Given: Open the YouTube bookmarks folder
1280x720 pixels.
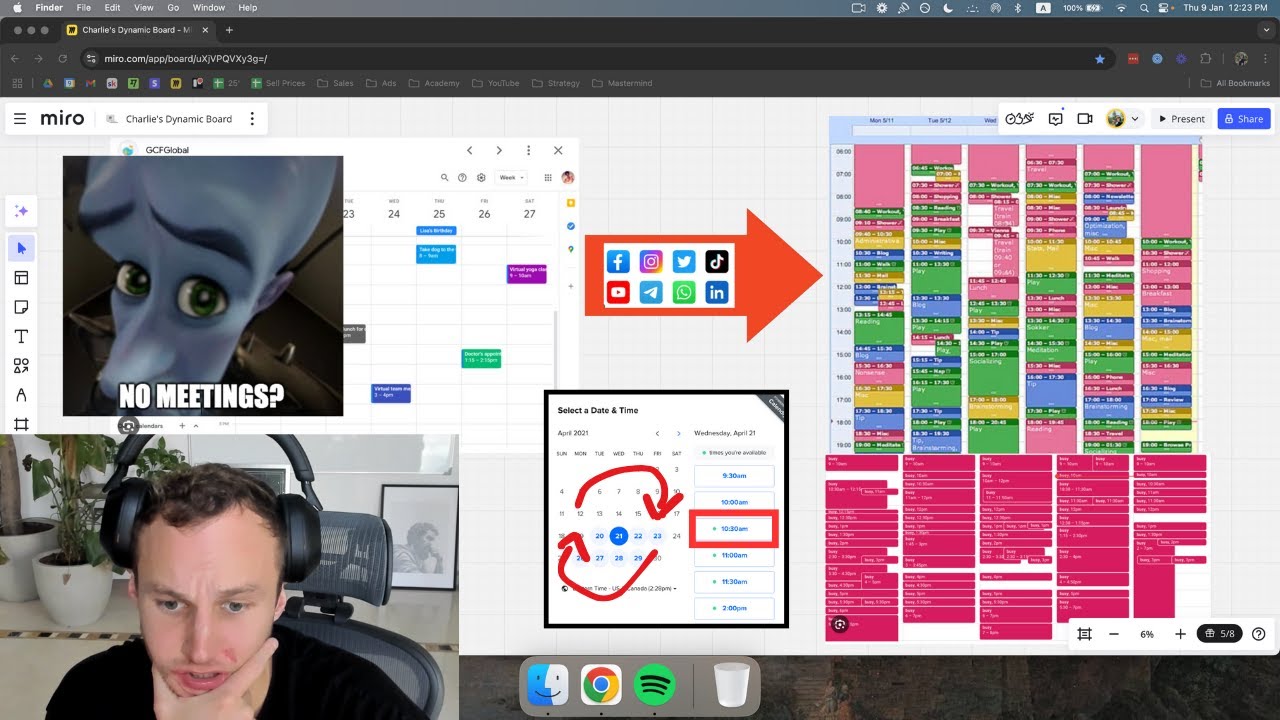Looking at the screenshot, I should pos(495,83).
